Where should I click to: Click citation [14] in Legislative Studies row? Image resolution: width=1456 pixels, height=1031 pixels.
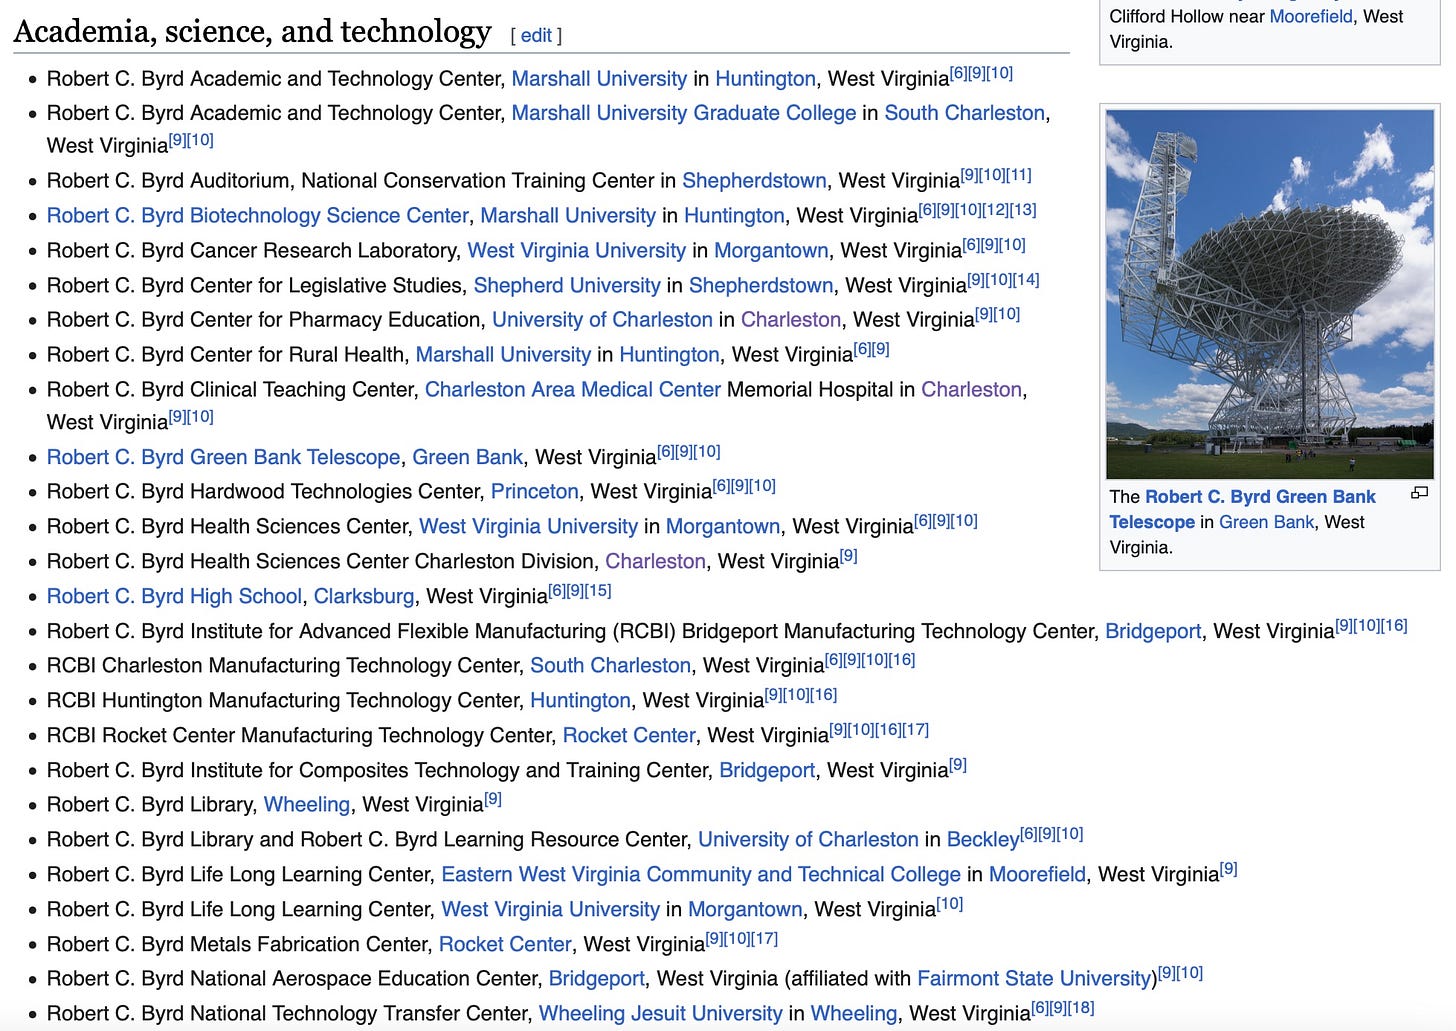click(x=1026, y=280)
